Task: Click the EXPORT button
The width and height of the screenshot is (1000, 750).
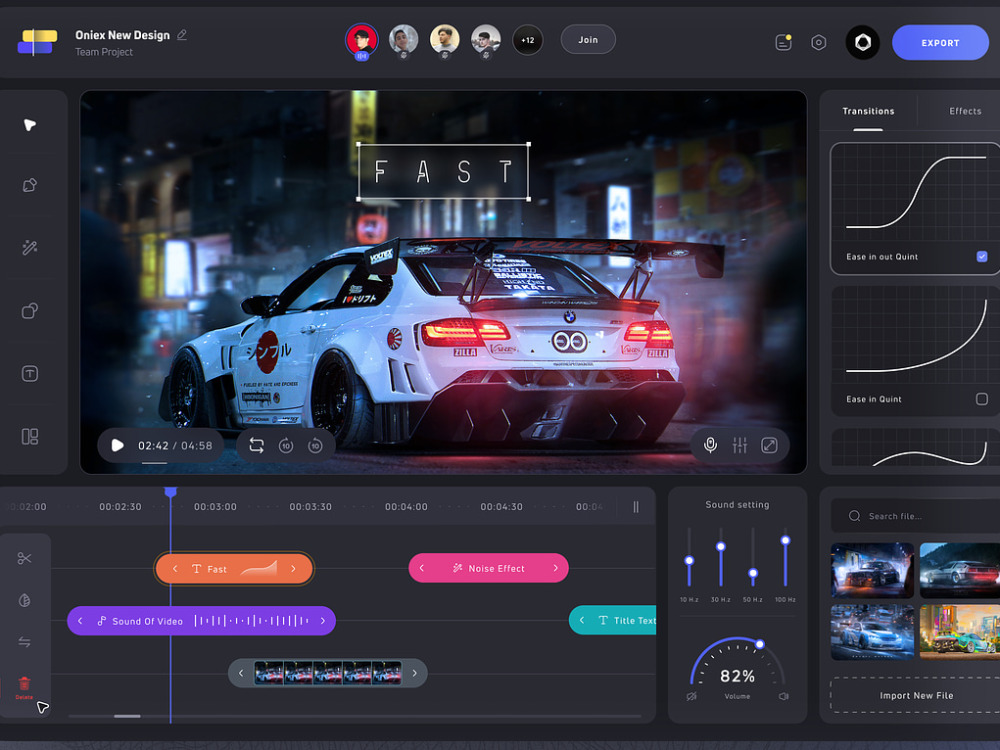Action: tap(940, 43)
